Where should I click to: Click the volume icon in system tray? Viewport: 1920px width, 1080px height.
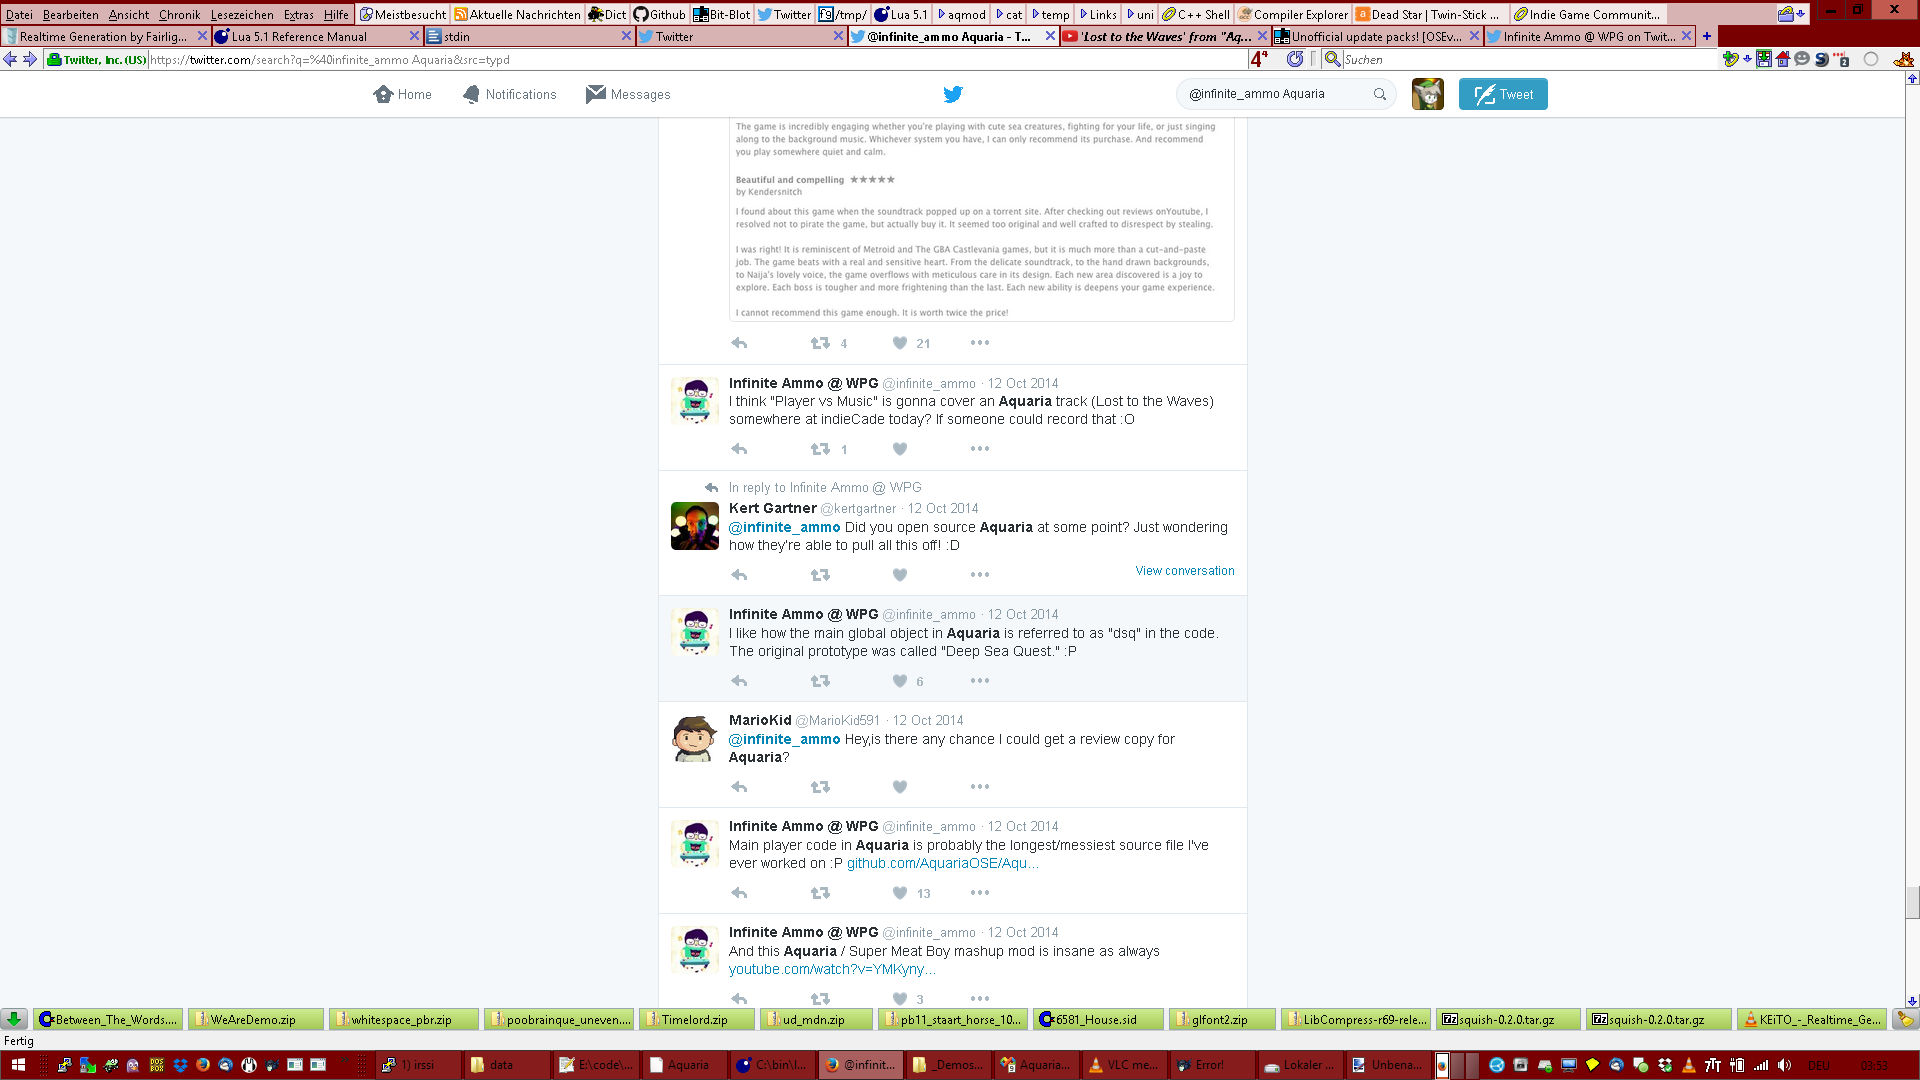1785,1065
